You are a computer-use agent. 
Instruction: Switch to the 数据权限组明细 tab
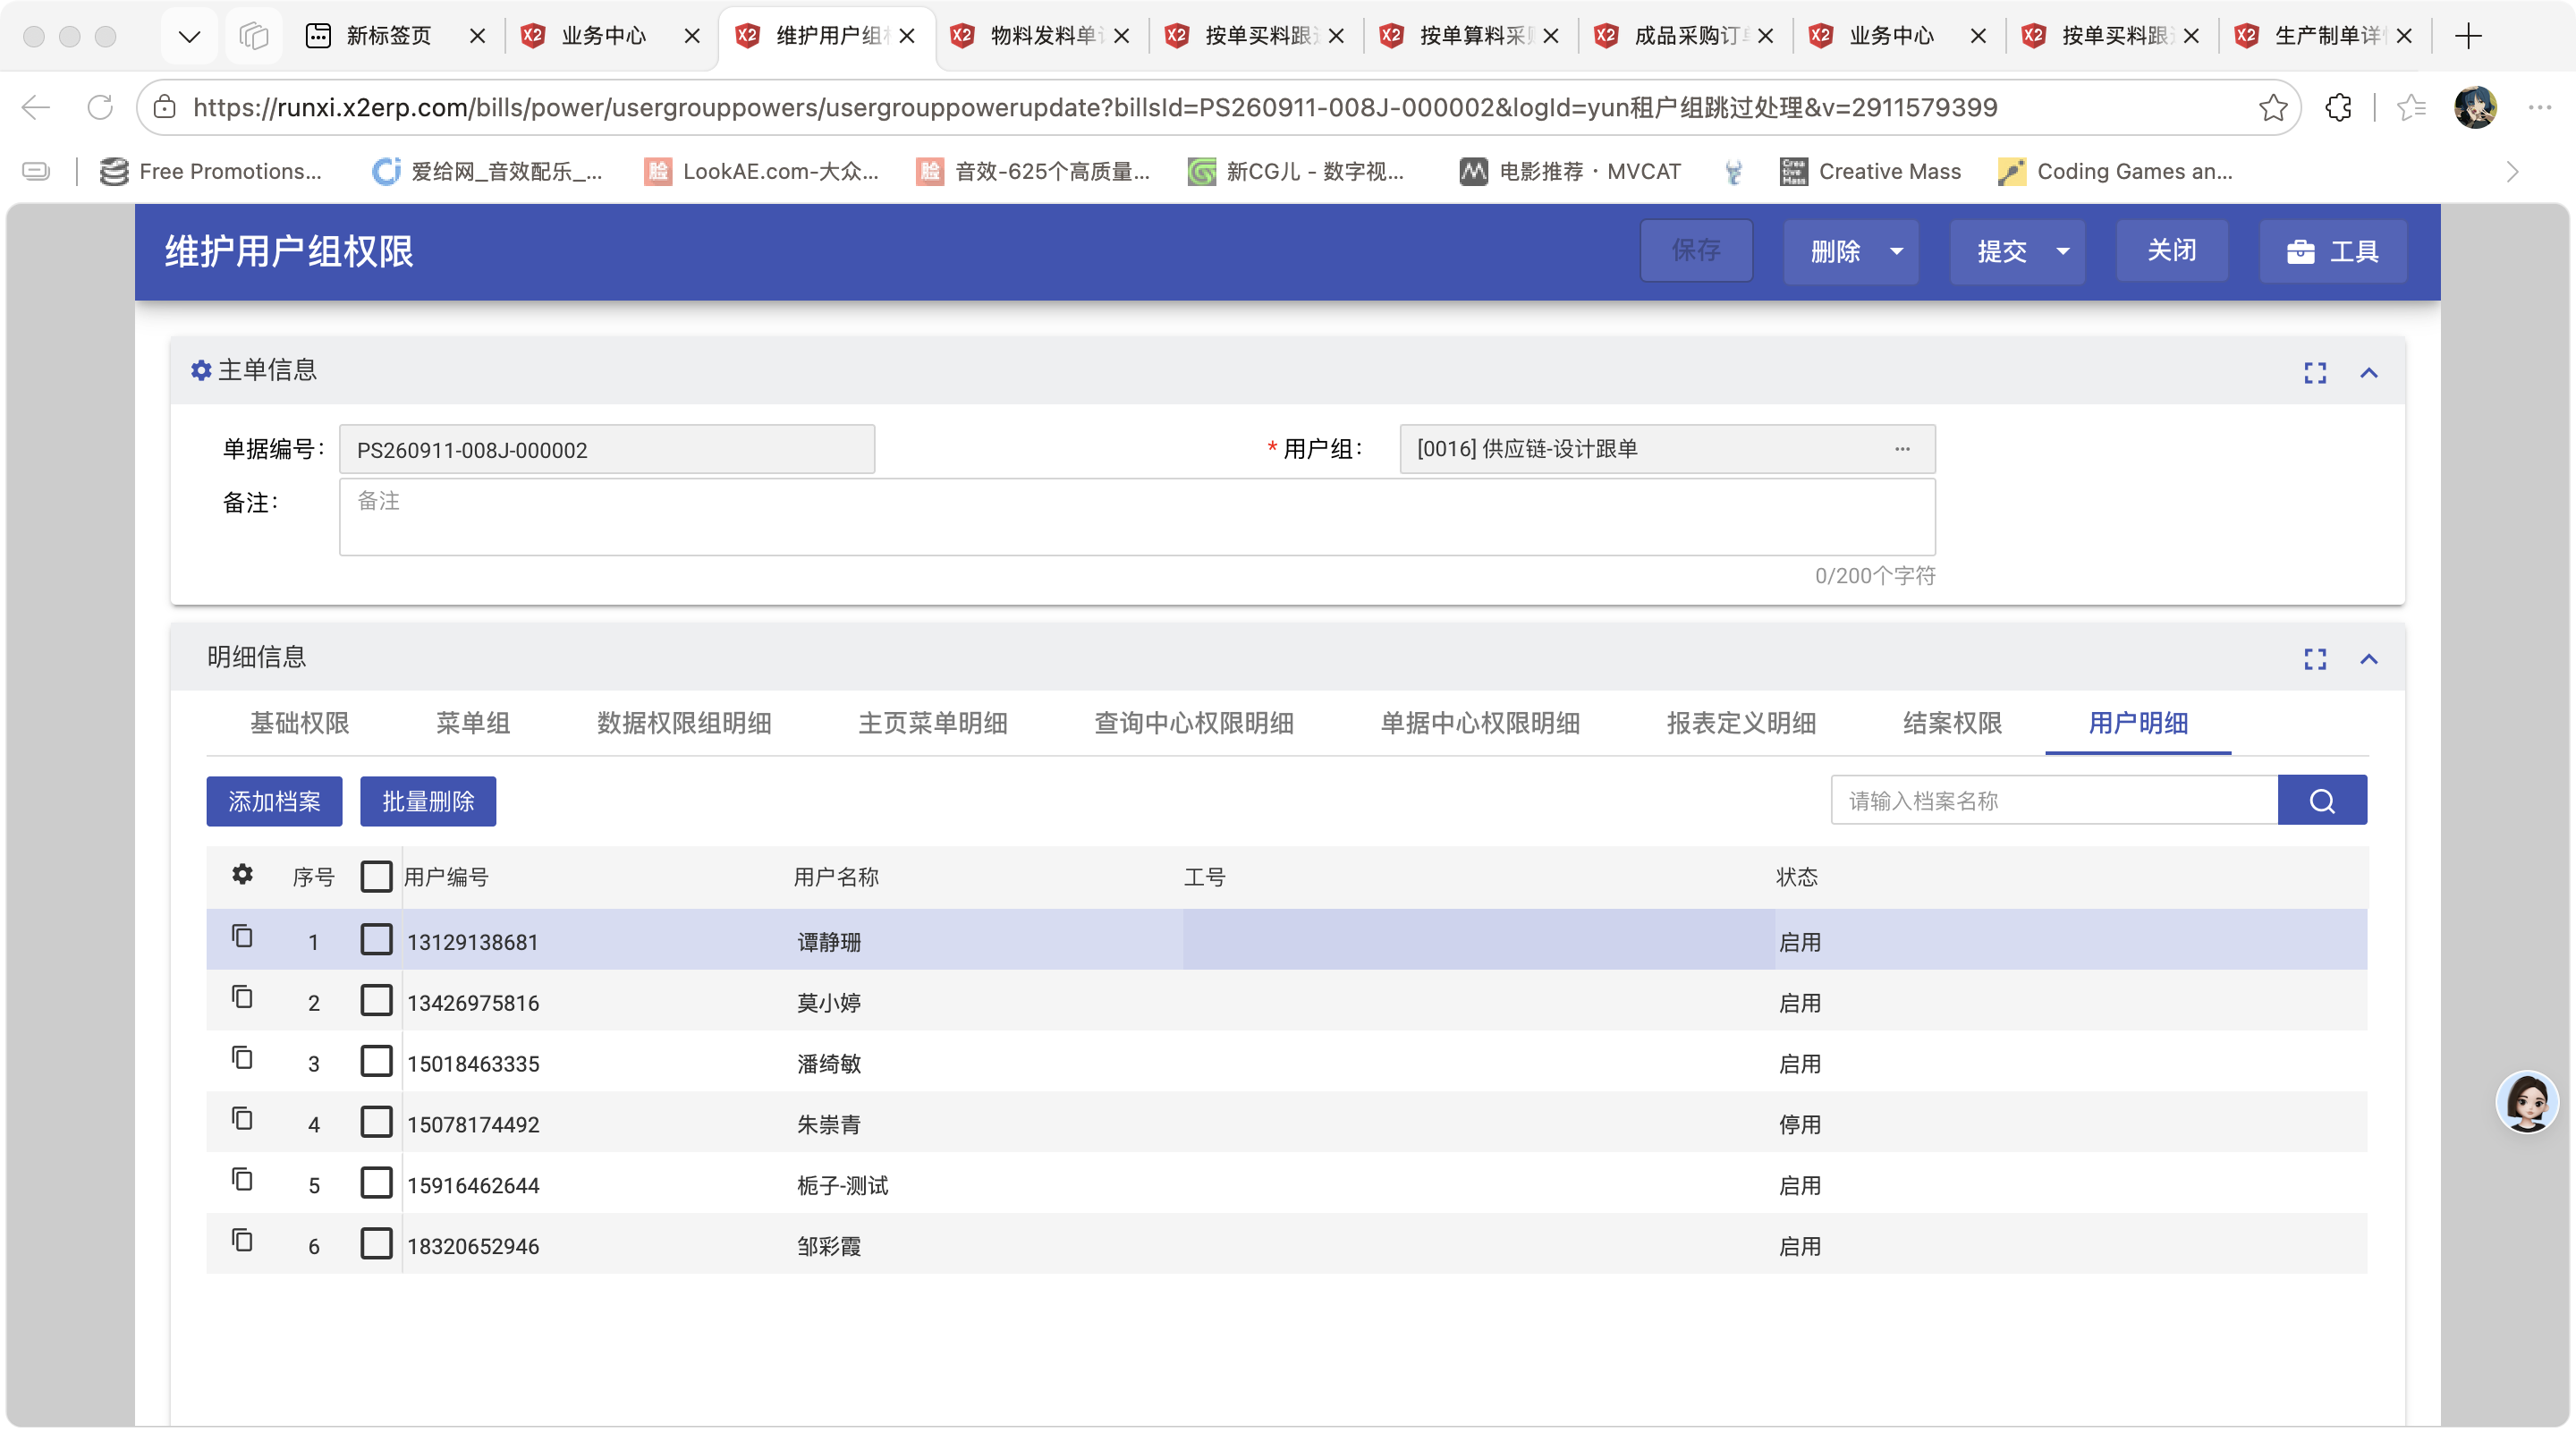(684, 723)
